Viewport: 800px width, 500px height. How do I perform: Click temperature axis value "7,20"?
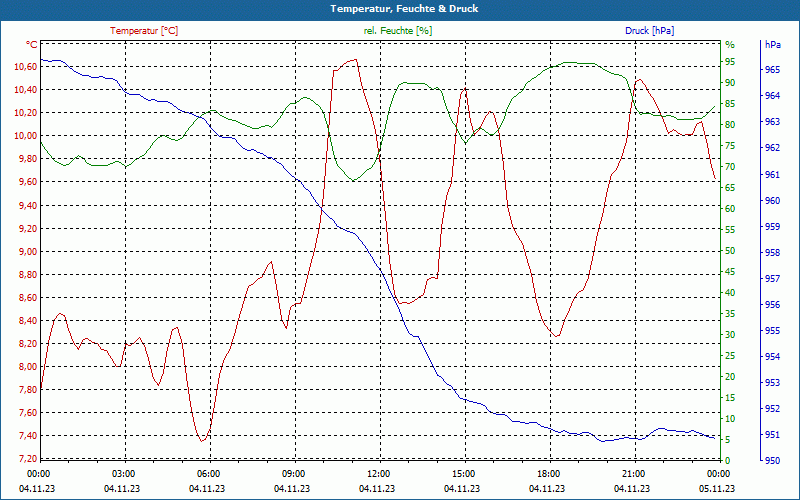[x=28, y=458]
